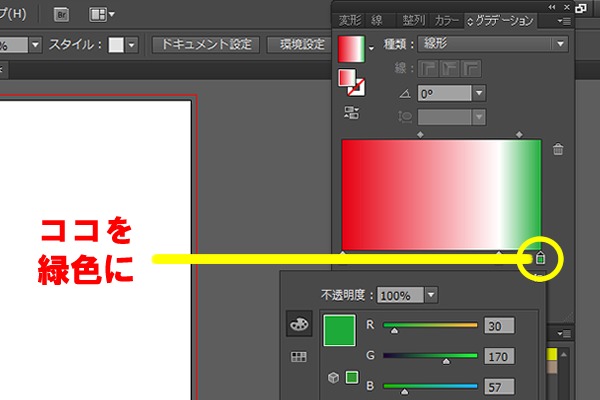
Task: Open the スタイル swatch dropdown
Action: (131, 45)
